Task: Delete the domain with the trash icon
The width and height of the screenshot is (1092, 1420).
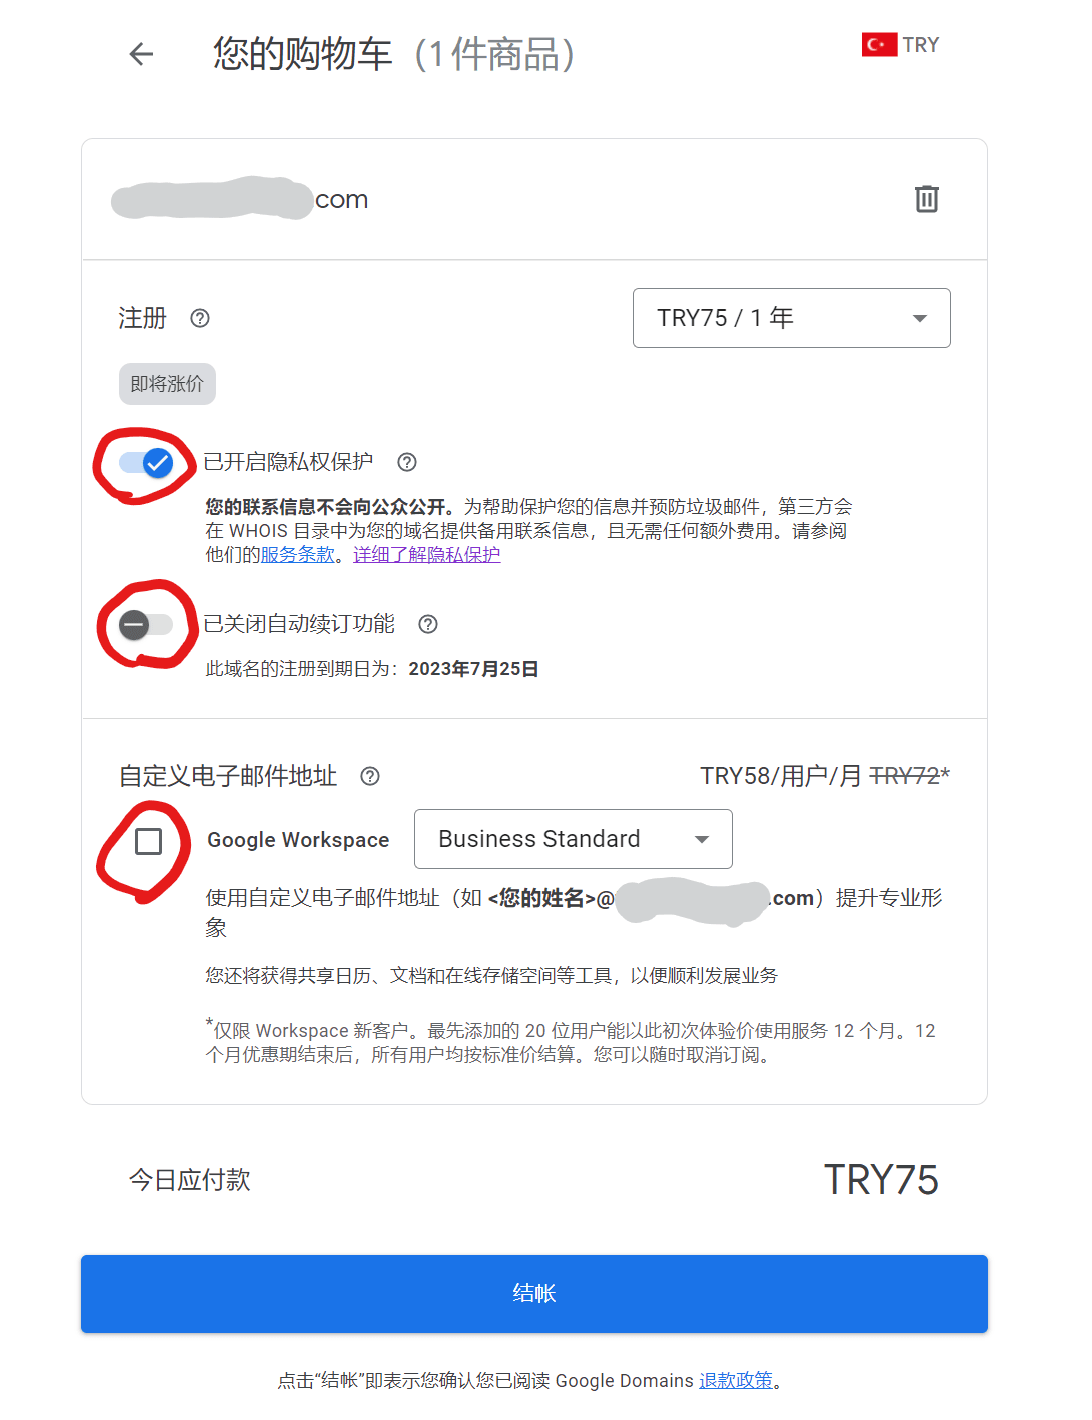Action: (x=927, y=199)
